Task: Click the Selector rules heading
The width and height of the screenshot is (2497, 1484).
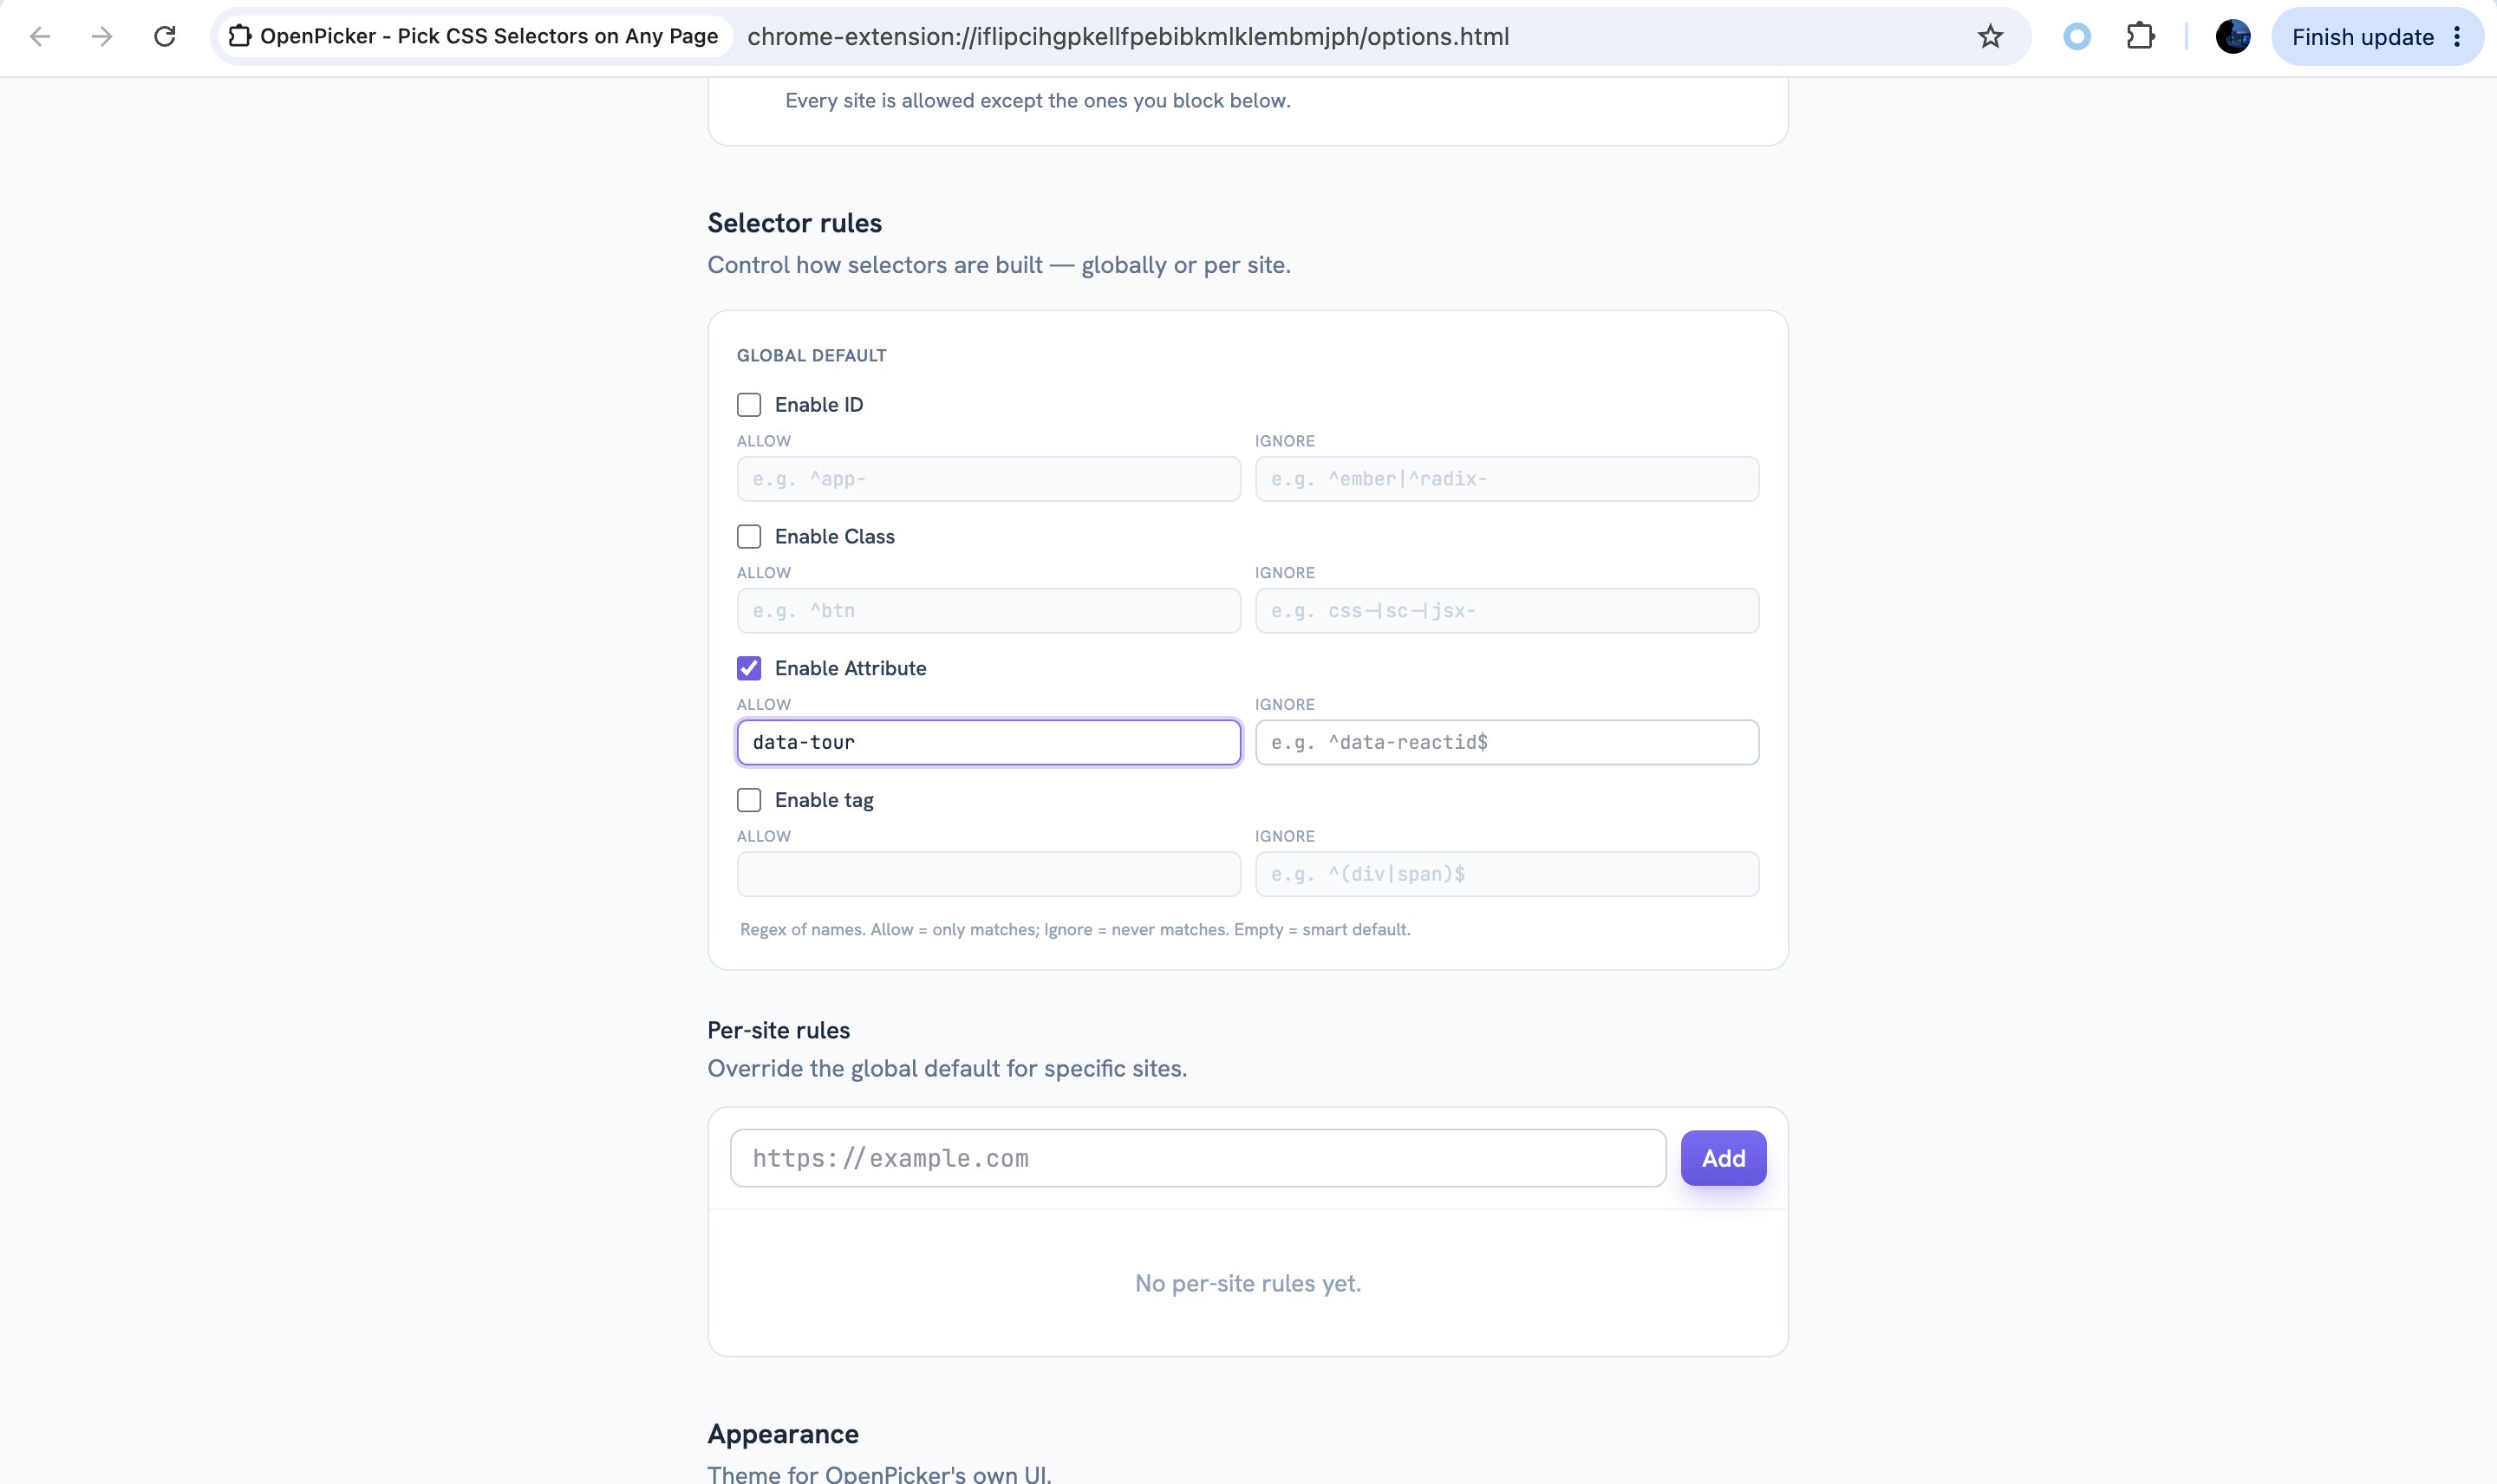Action: coord(795,223)
